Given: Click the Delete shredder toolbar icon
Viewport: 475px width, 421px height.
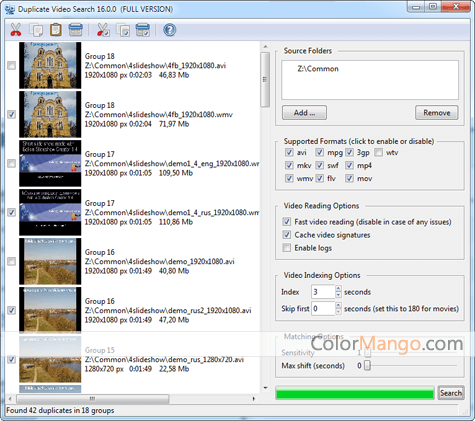Looking at the screenshot, I should click(76, 30).
